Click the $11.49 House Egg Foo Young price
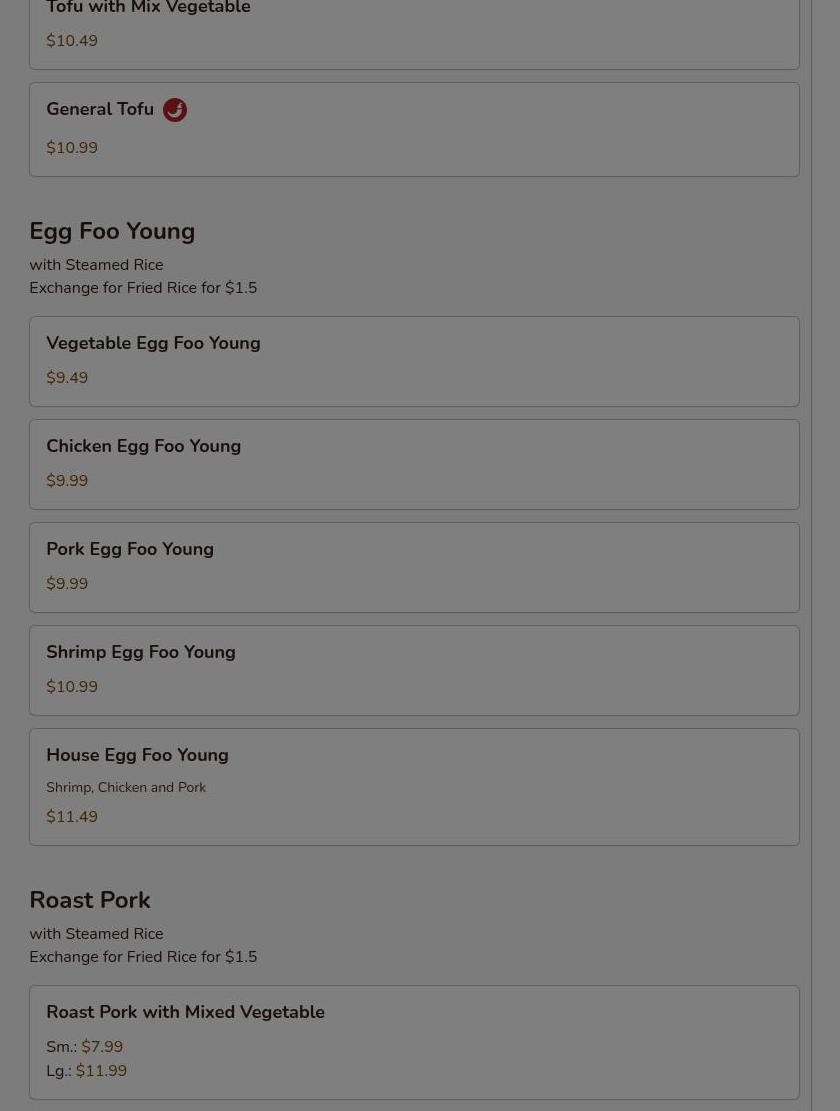The image size is (840, 1111). (72, 817)
